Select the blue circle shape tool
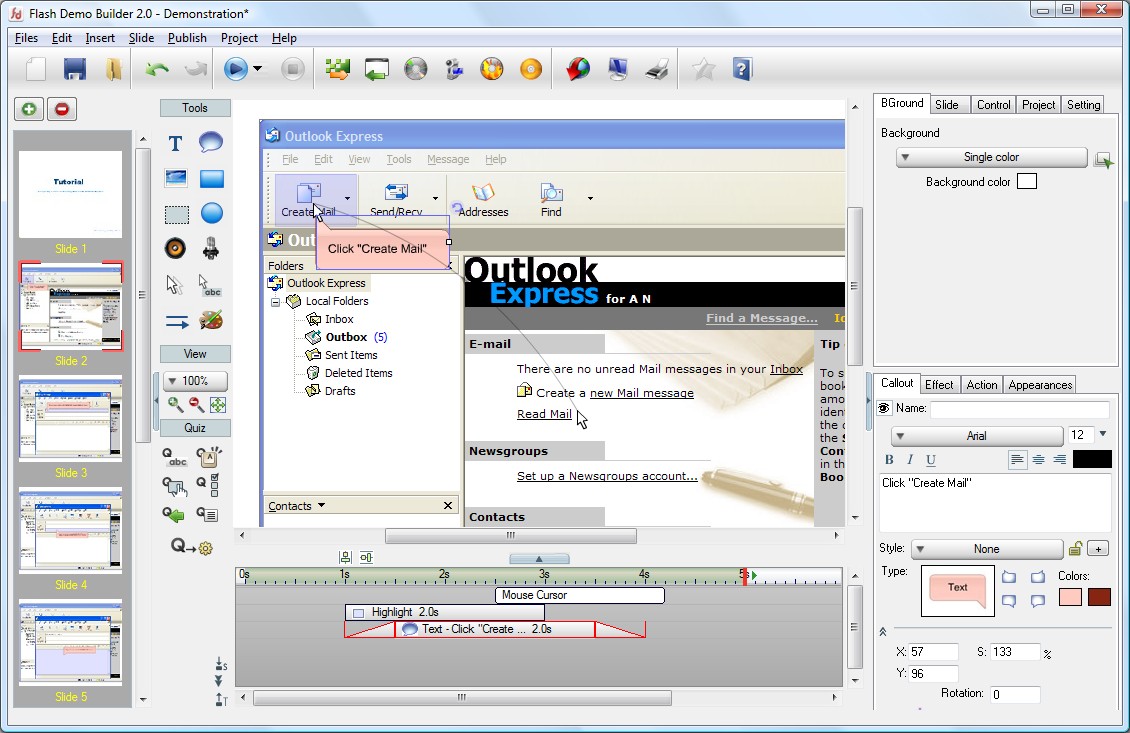1130x733 pixels. pyautogui.click(x=212, y=213)
